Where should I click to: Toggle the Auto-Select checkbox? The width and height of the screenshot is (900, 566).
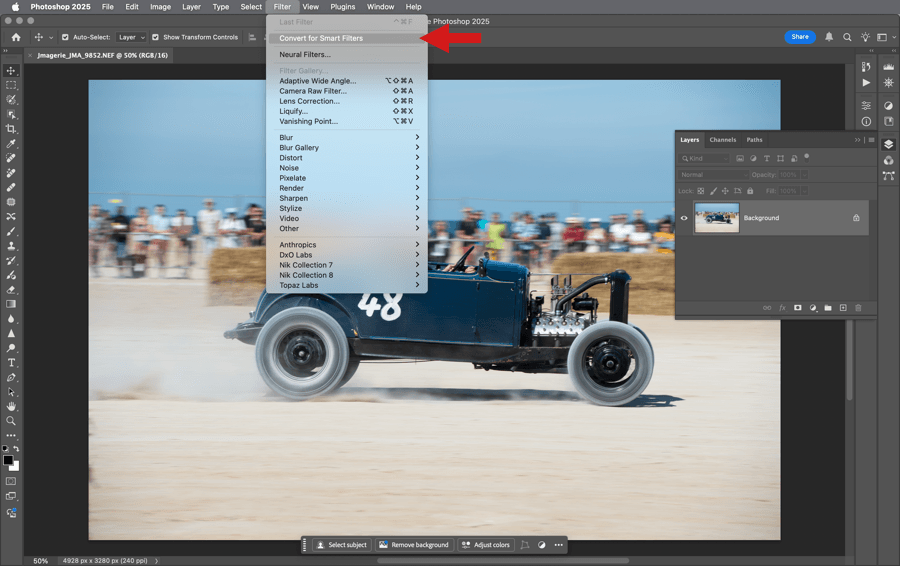coord(65,37)
